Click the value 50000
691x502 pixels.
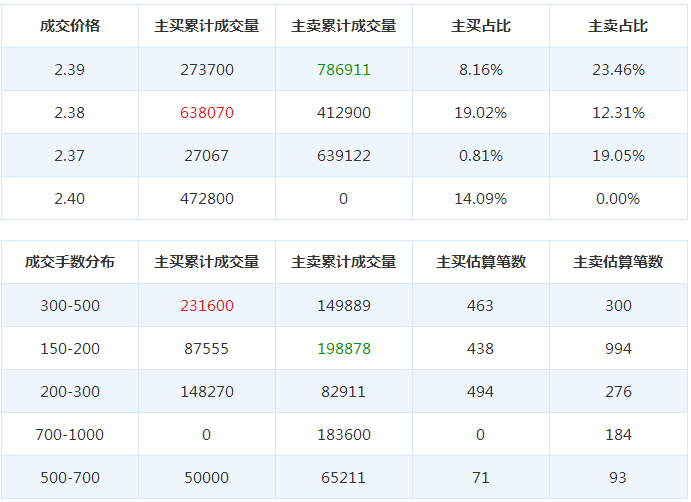pyautogui.click(x=207, y=477)
